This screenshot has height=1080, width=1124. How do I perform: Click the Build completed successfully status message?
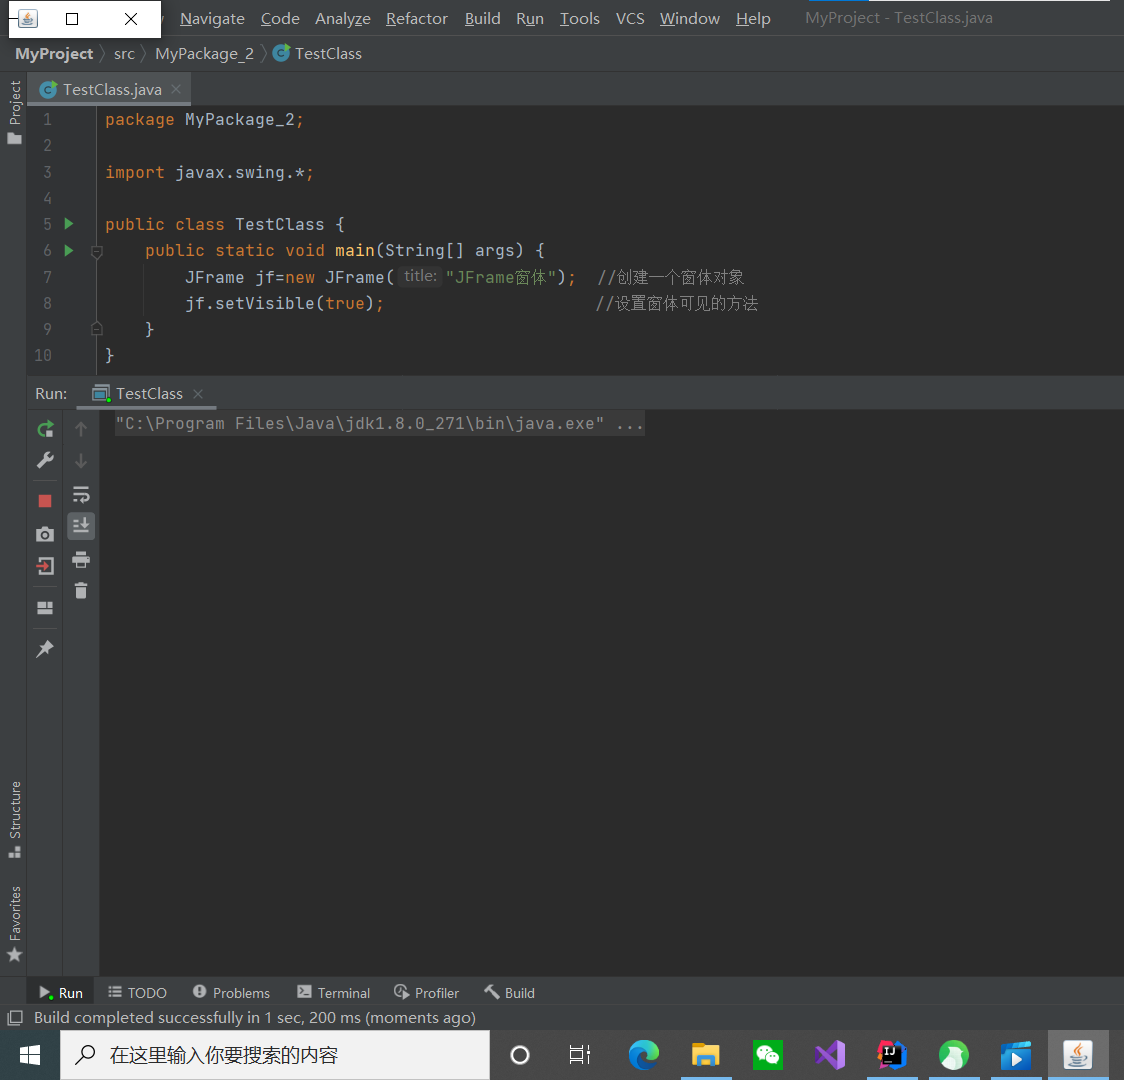(x=255, y=1018)
